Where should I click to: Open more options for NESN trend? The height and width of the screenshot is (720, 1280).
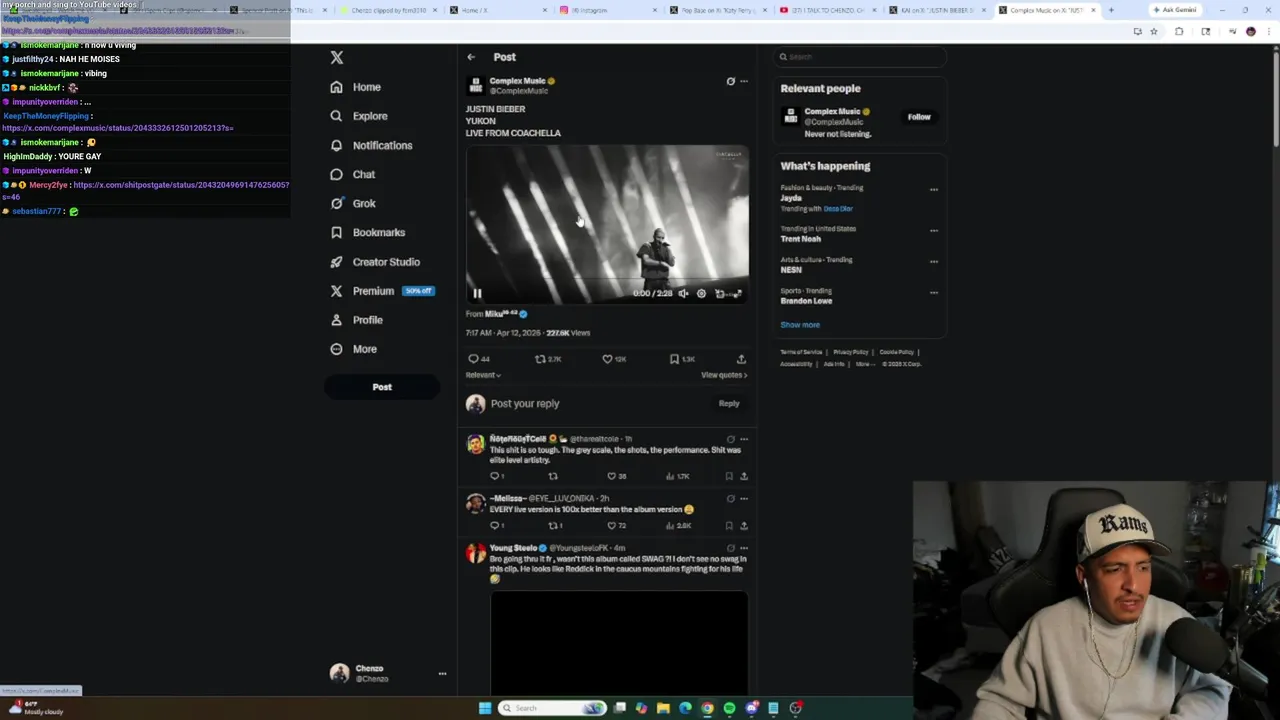[x=934, y=261]
